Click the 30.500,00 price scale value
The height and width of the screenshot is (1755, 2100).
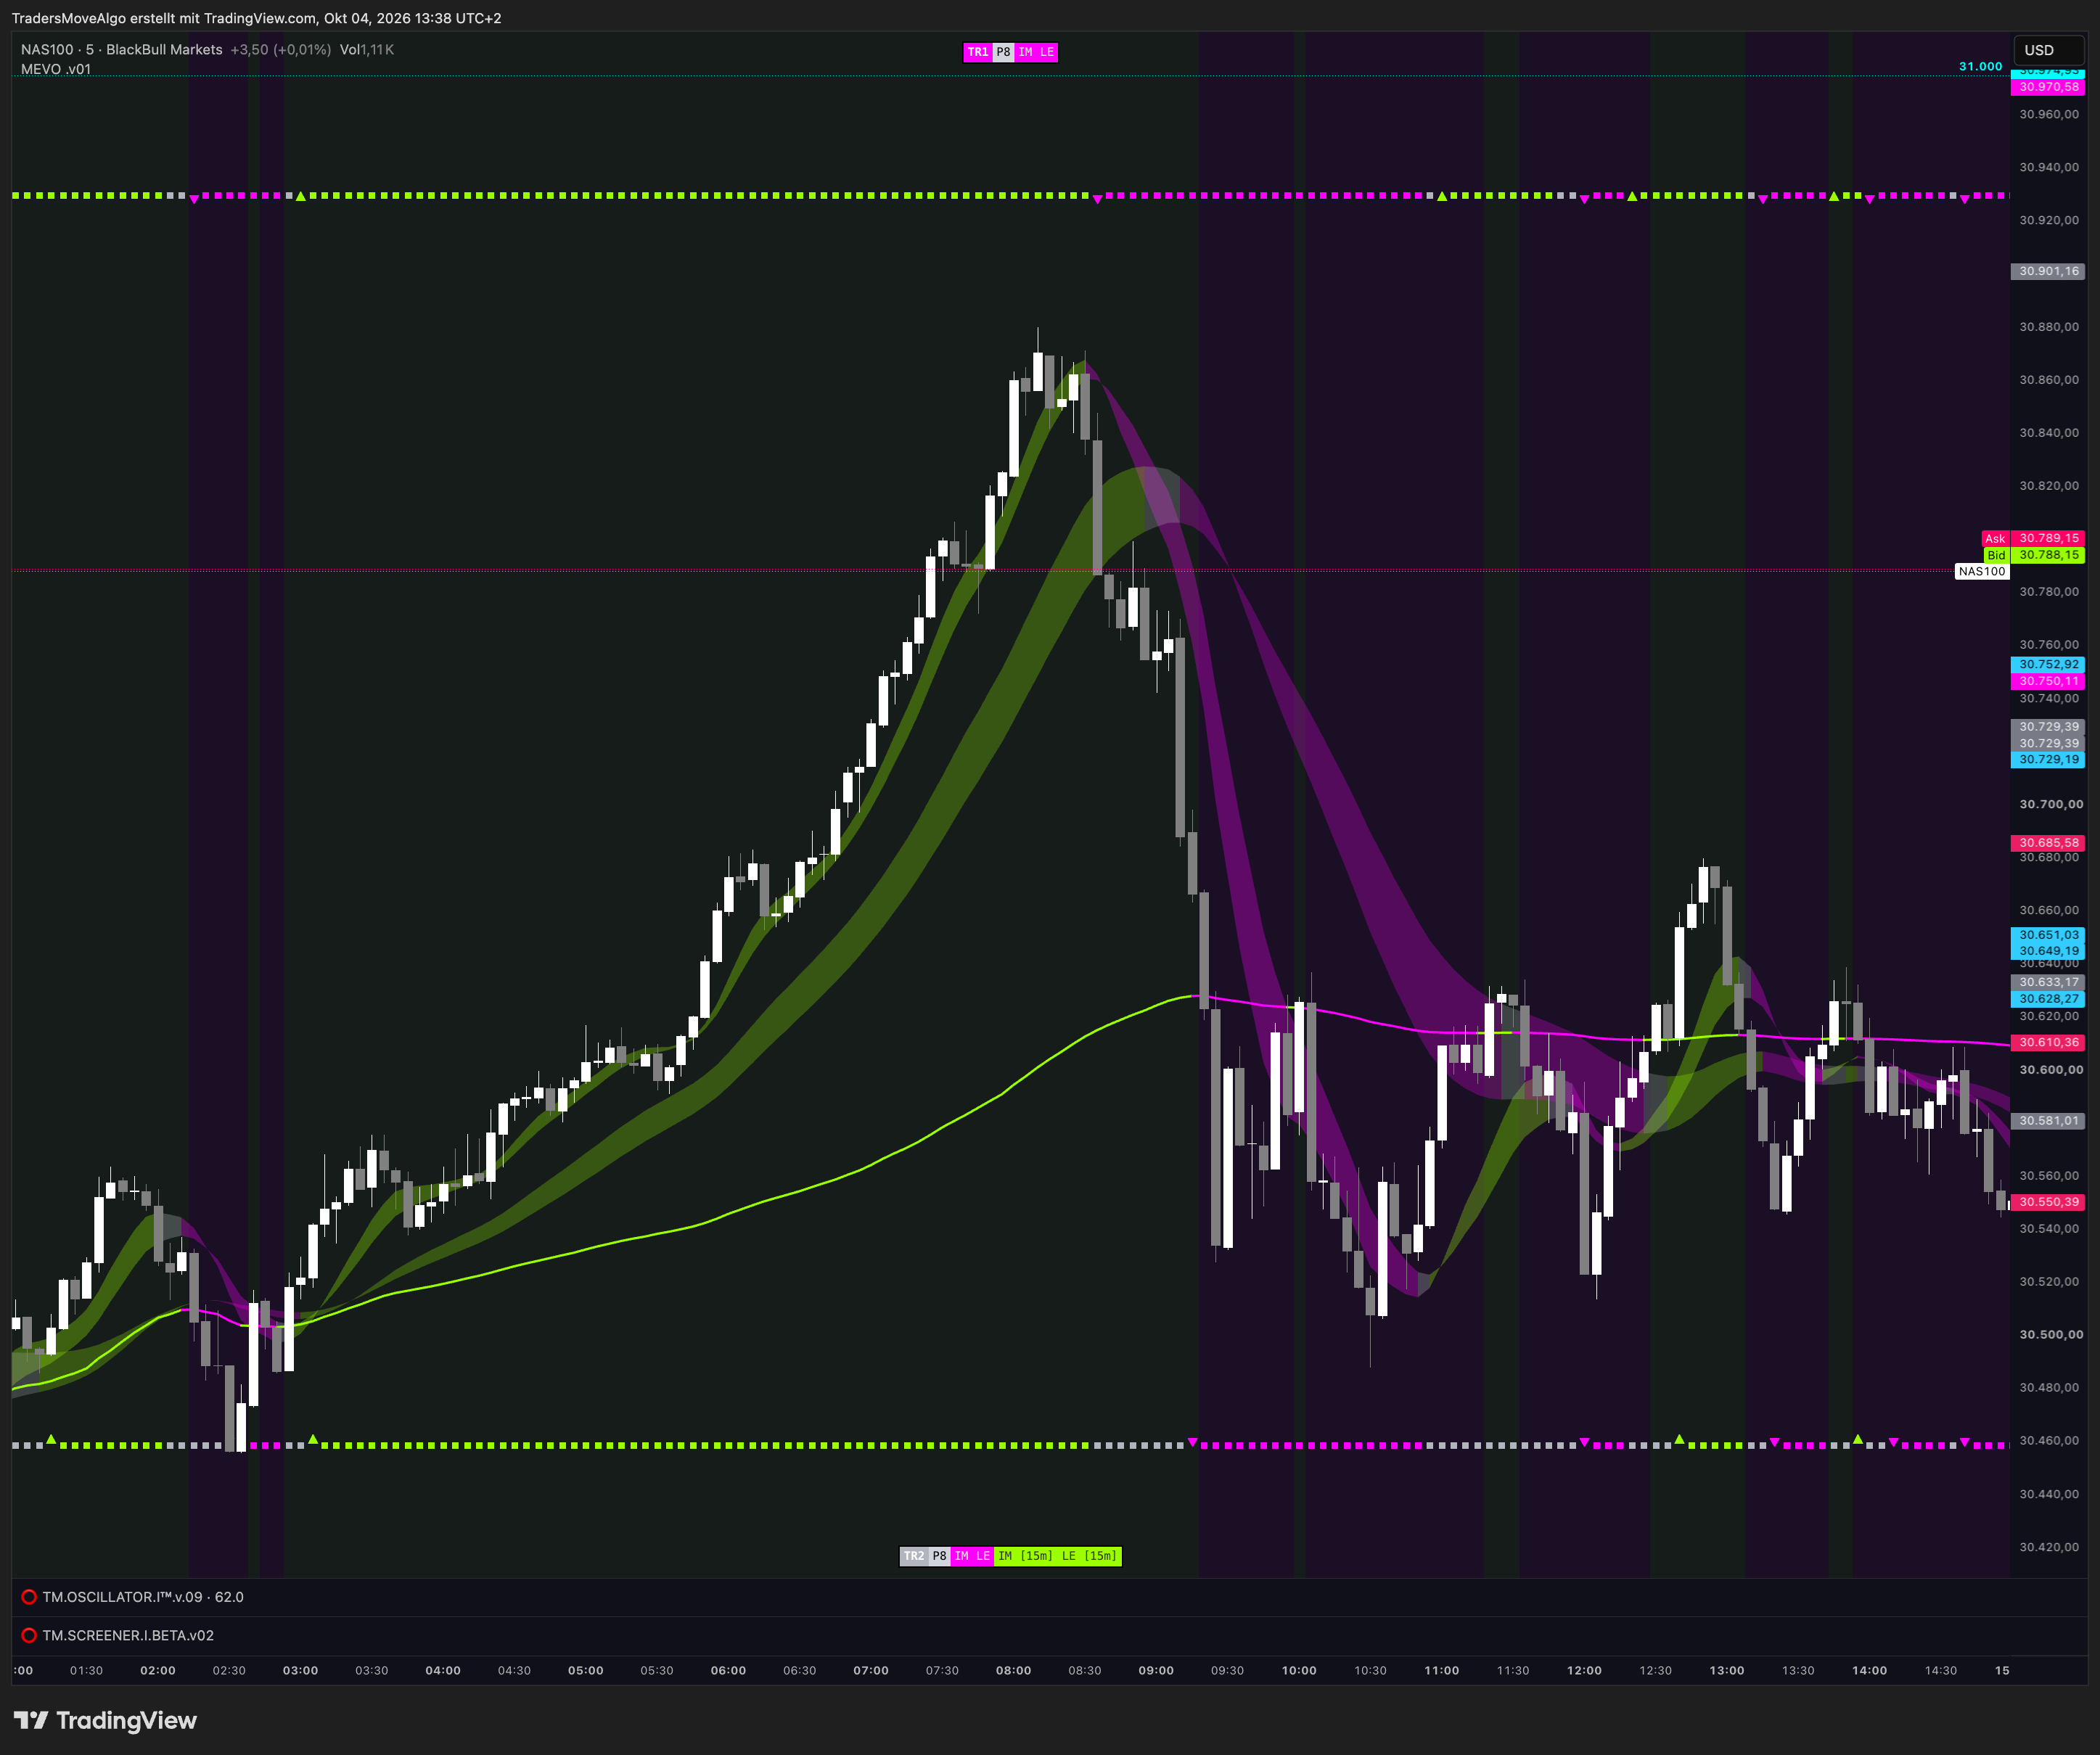coord(2051,1335)
